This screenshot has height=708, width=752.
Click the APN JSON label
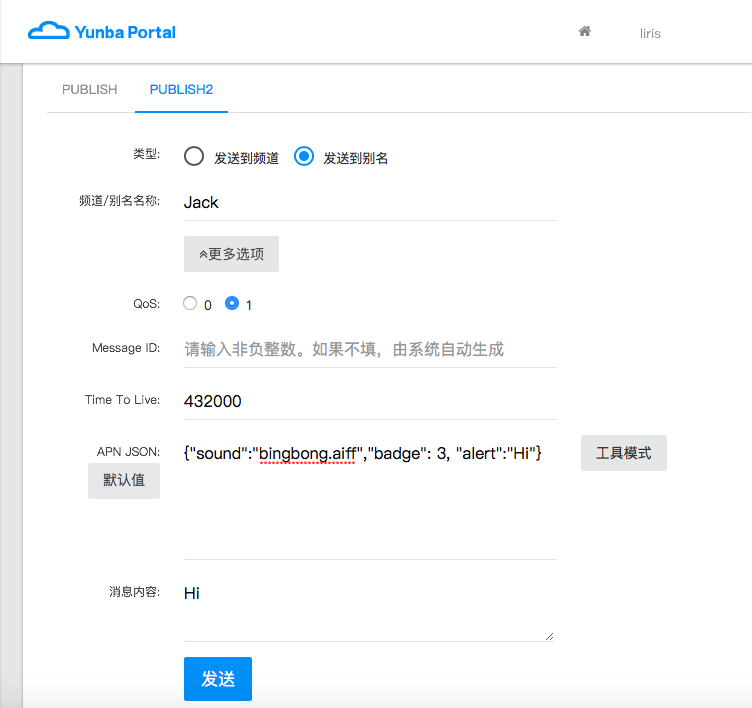129,452
